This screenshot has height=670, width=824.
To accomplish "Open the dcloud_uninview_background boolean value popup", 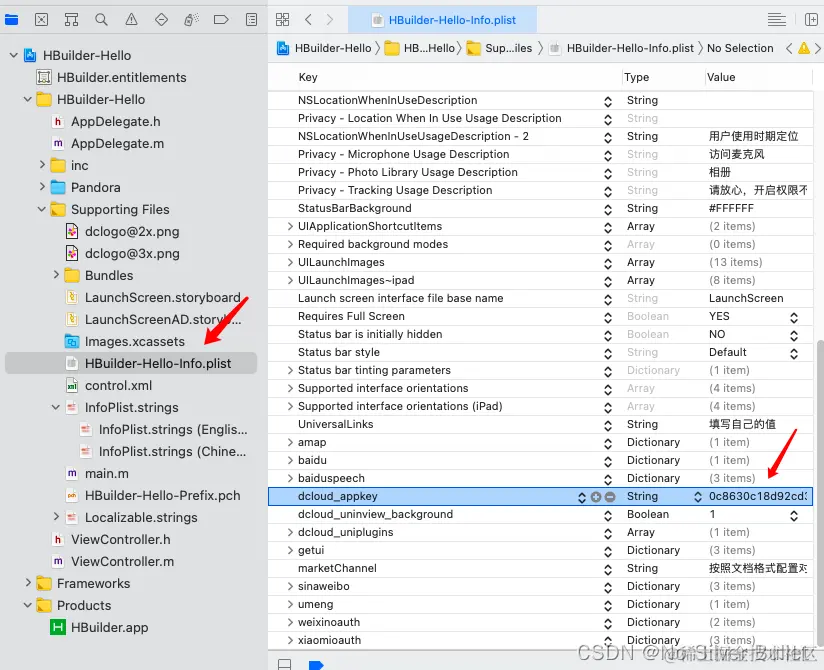I will click(794, 515).
